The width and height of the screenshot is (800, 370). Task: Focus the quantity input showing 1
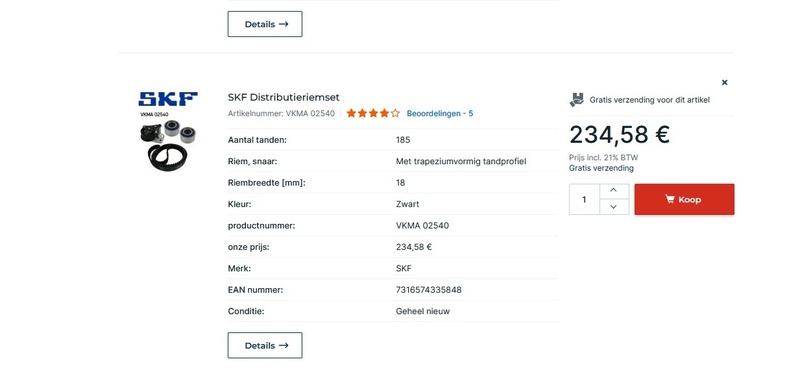584,200
